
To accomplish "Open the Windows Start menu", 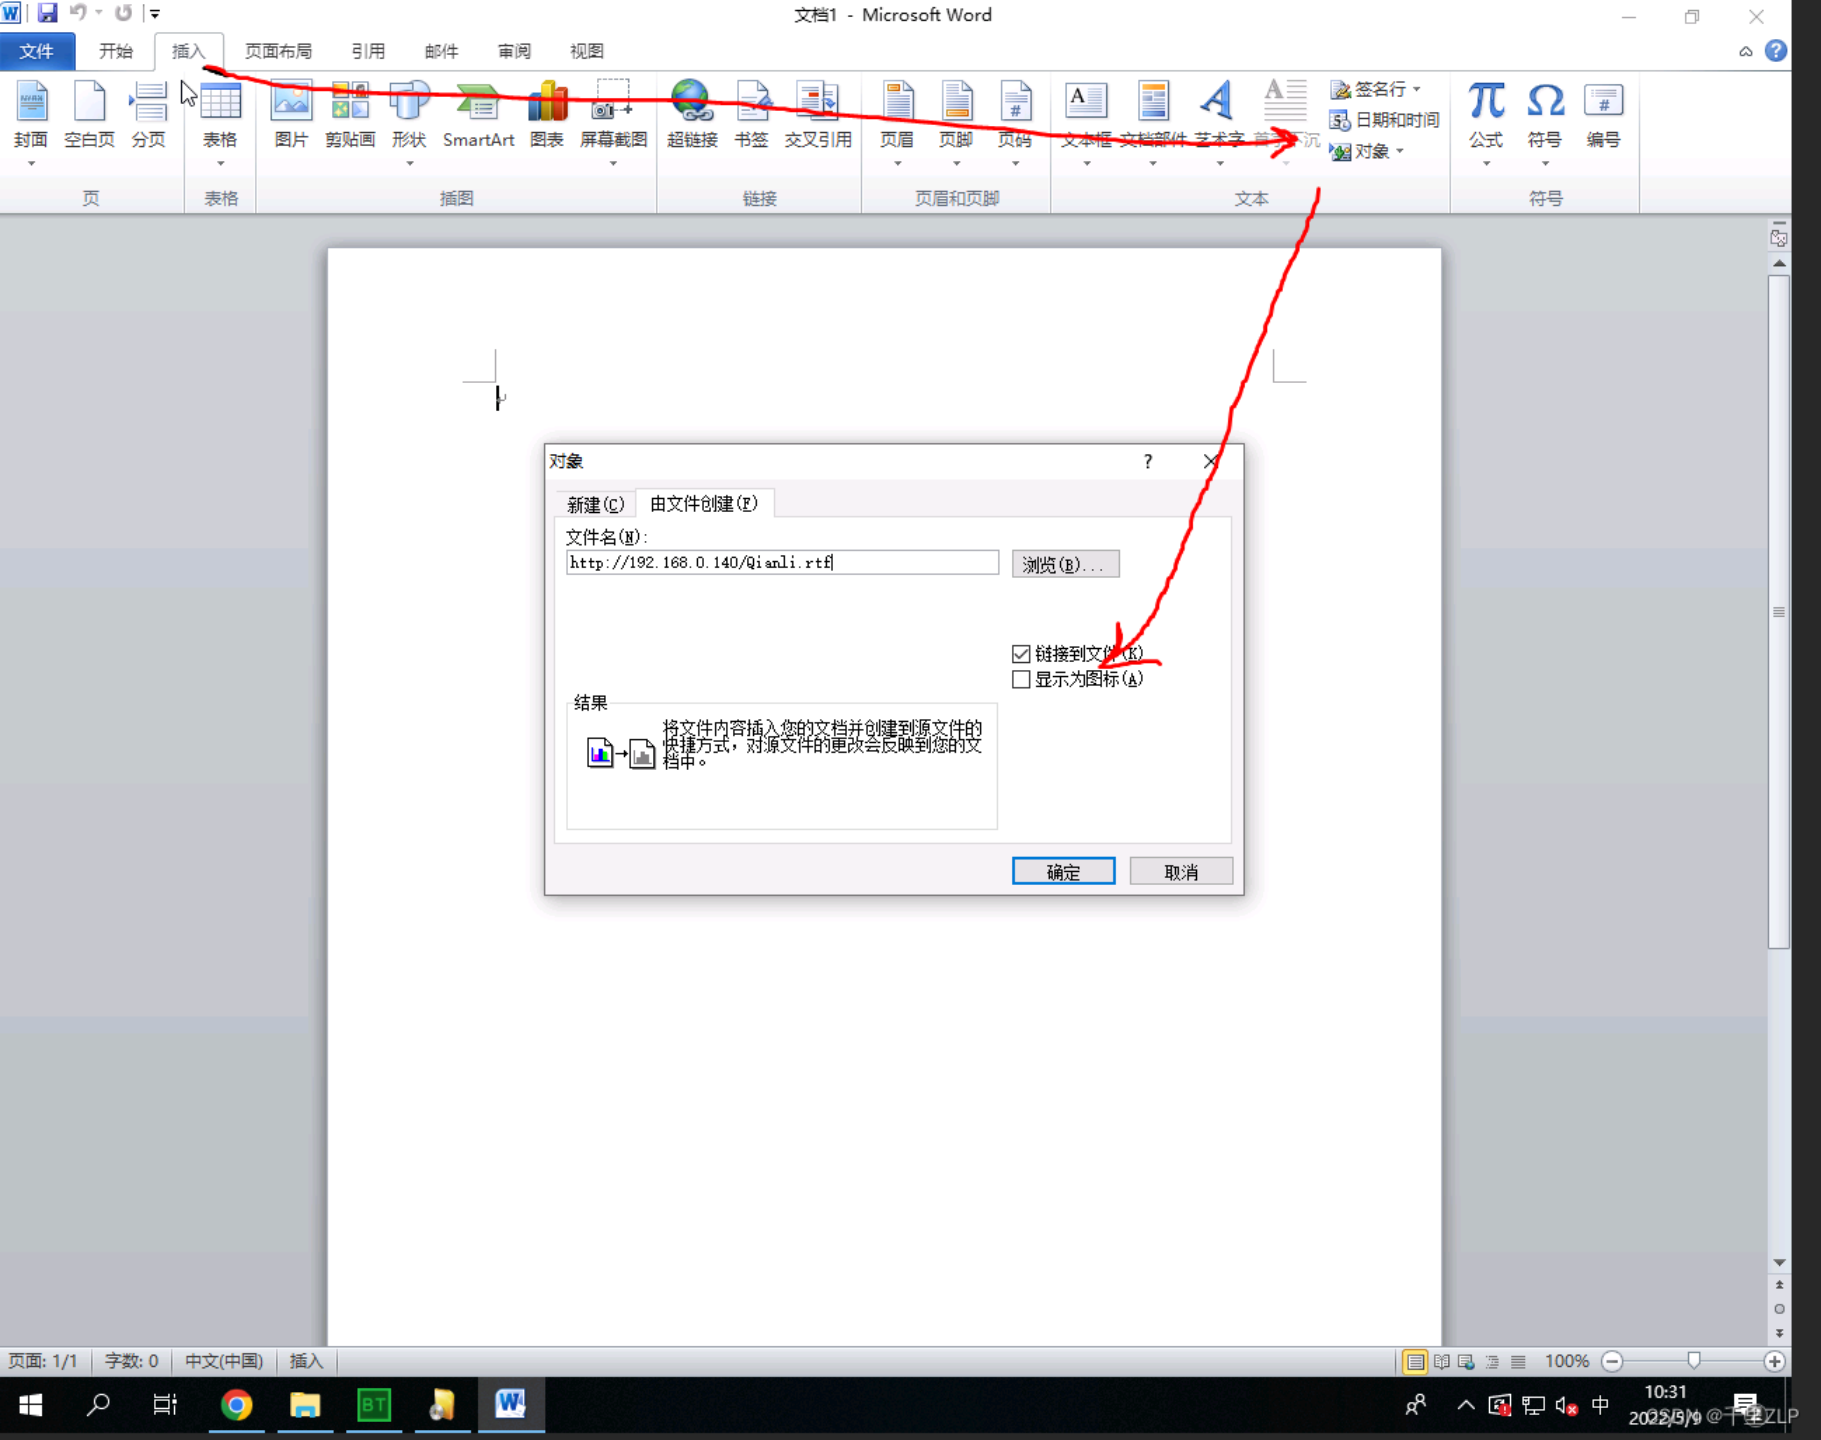I will tap(31, 1405).
